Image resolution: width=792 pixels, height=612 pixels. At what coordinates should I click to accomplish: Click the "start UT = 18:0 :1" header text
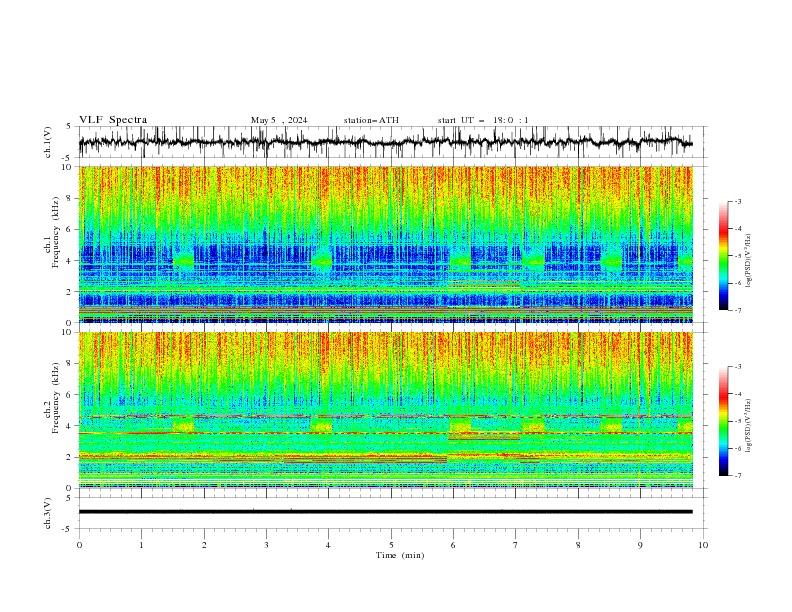pos(483,120)
